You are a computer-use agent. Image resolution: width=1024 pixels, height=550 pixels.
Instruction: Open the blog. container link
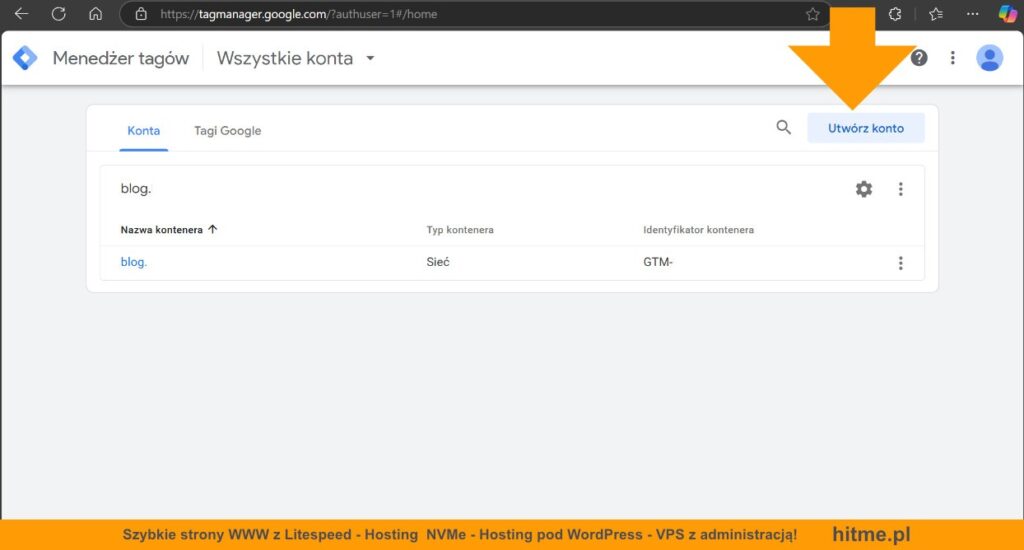pyautogui.click(x=133, y=263)
